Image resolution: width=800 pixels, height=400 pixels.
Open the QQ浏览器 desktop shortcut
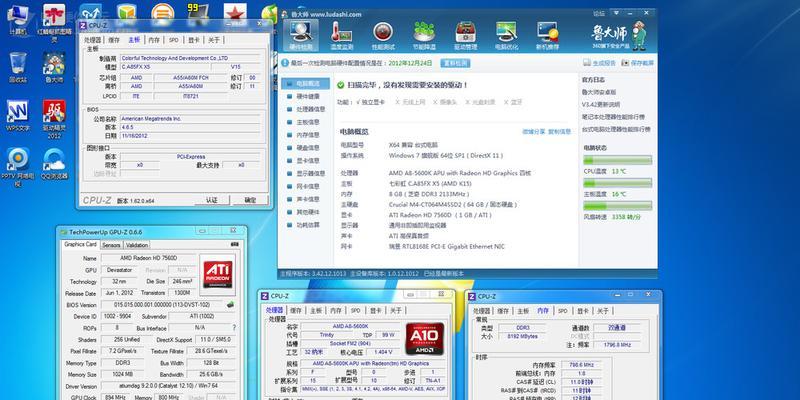click(x=54, y=164)
